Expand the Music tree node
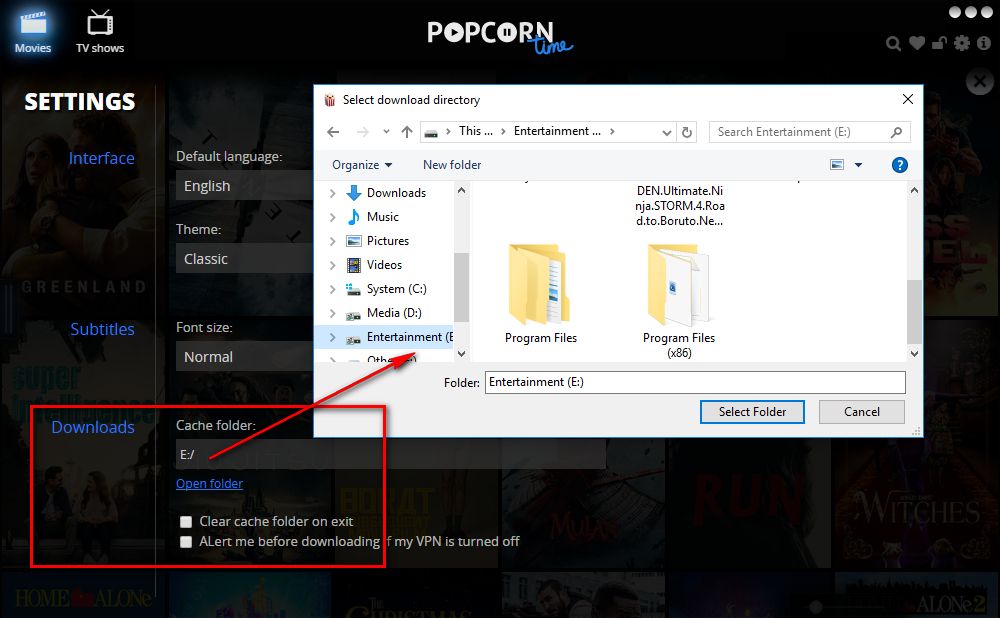The height and width of the screenshot is (618, 1000). 332,217
